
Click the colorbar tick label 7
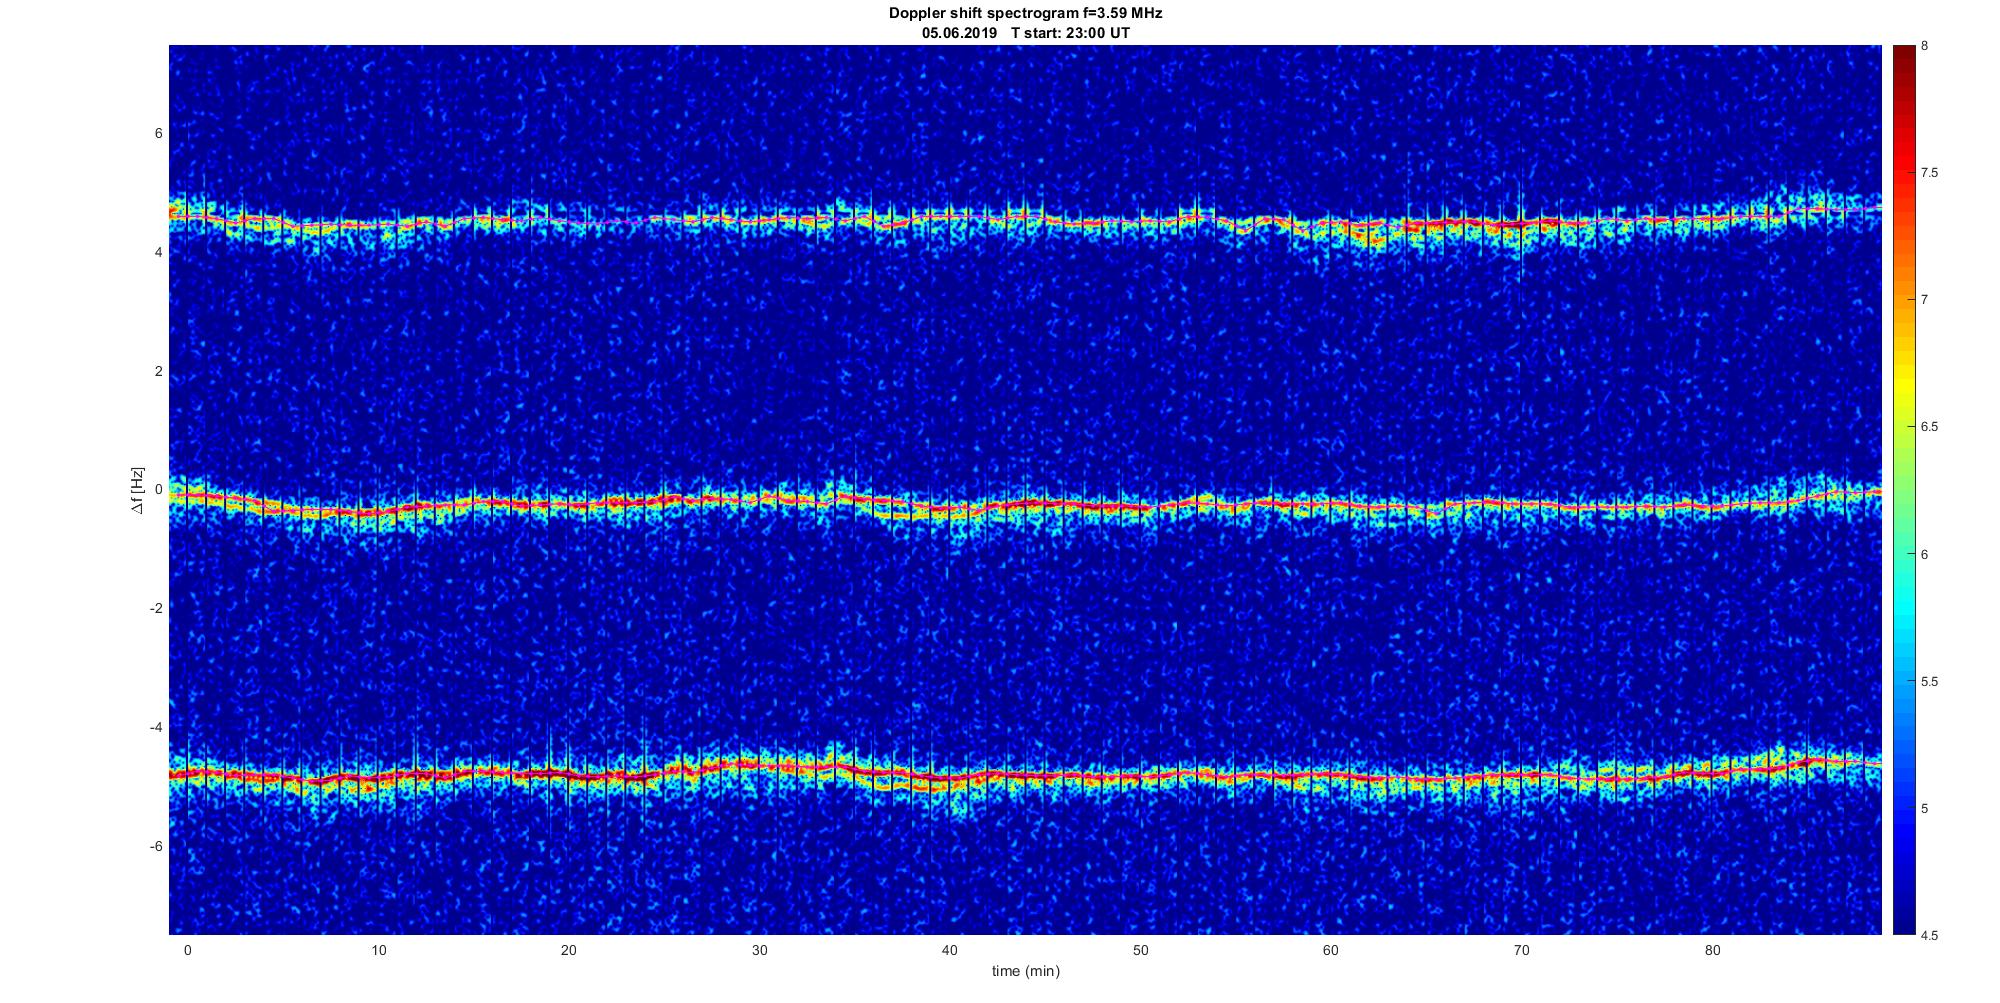1925,300
